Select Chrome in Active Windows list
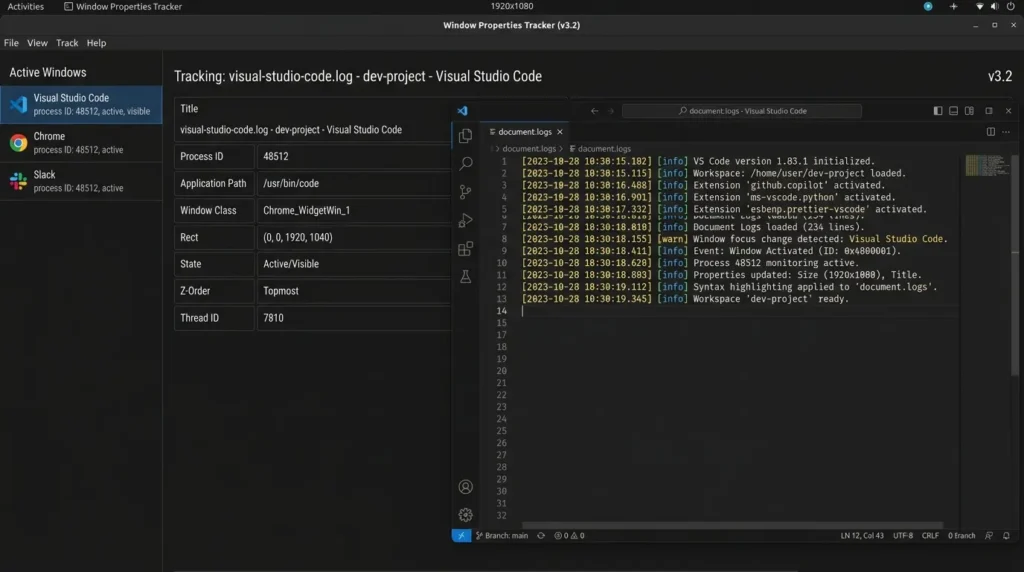This screenshot has height=572, width=1024. click(81, 143)
